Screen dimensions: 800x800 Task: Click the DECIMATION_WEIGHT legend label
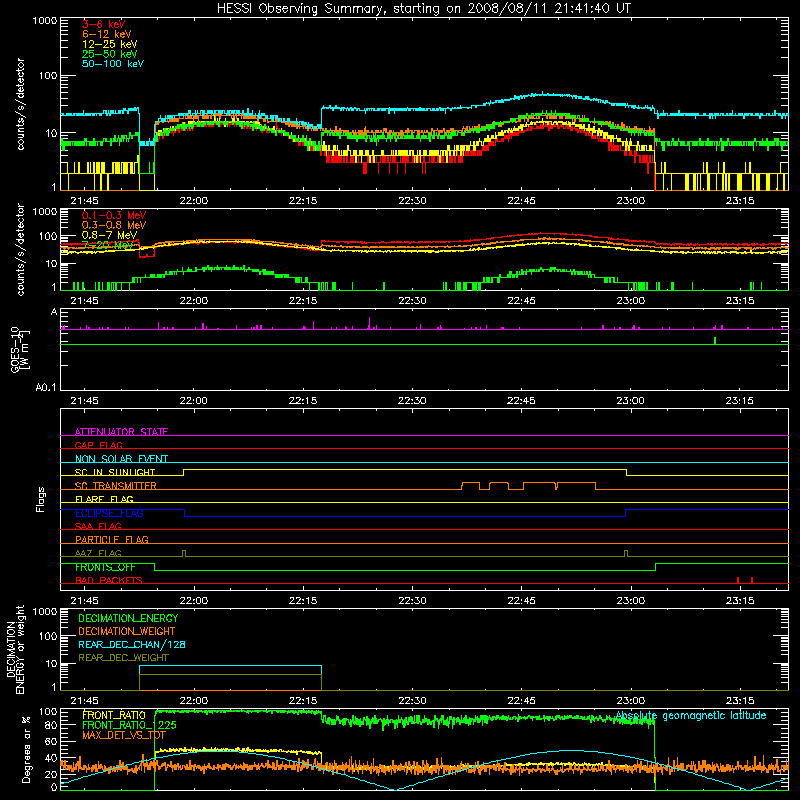tap(127, 631)
